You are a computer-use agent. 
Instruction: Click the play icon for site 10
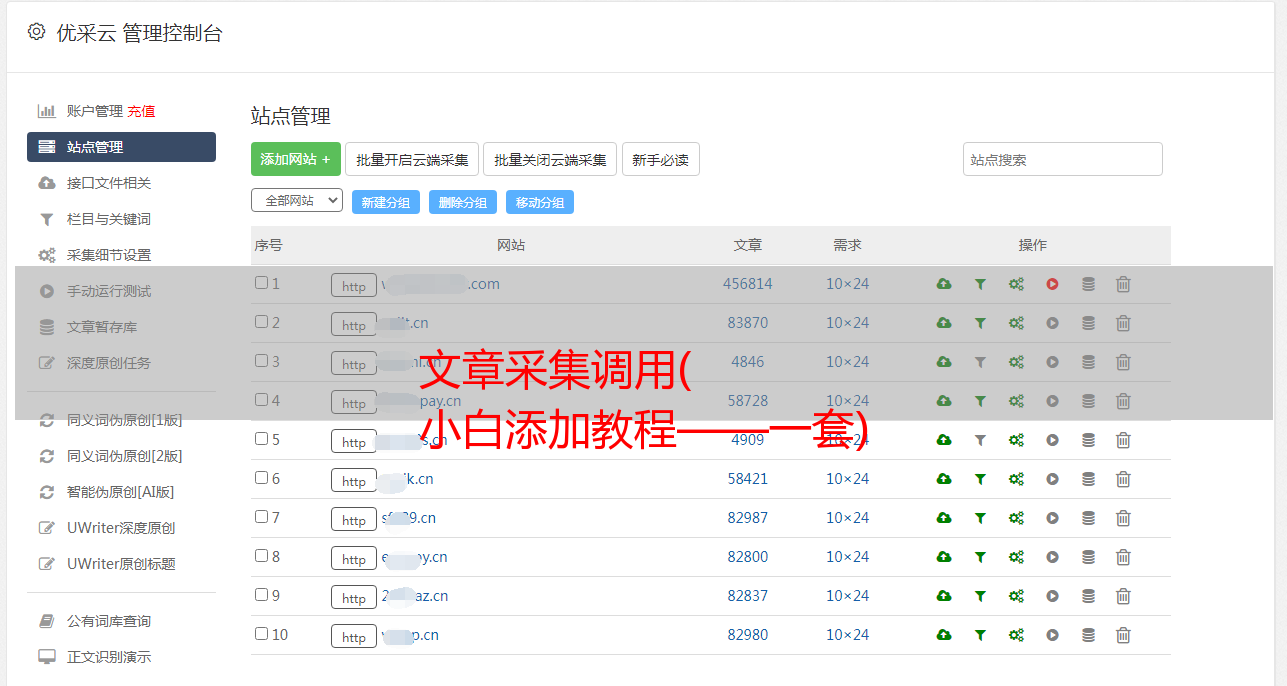pyautogui.click(x=1052, y=635)
